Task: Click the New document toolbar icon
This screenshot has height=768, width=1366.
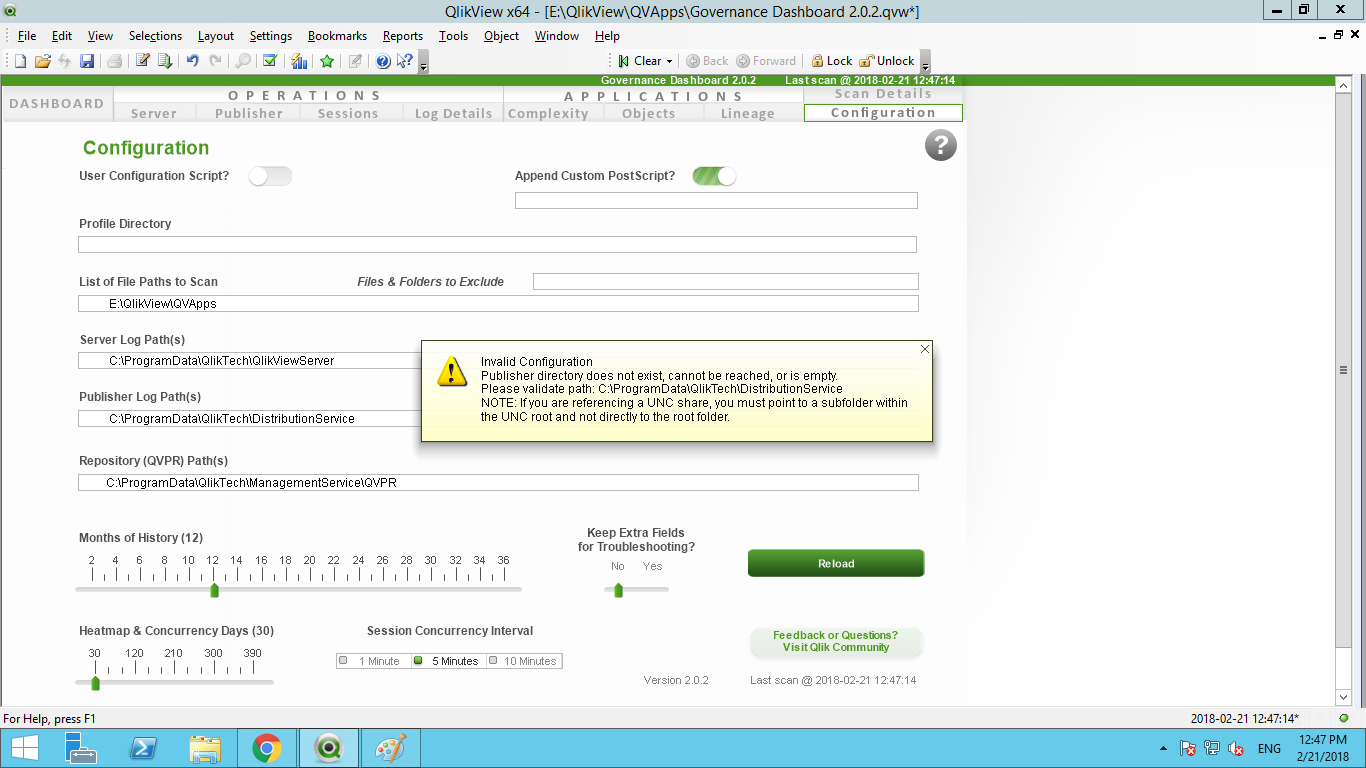Action: point(20,61)
